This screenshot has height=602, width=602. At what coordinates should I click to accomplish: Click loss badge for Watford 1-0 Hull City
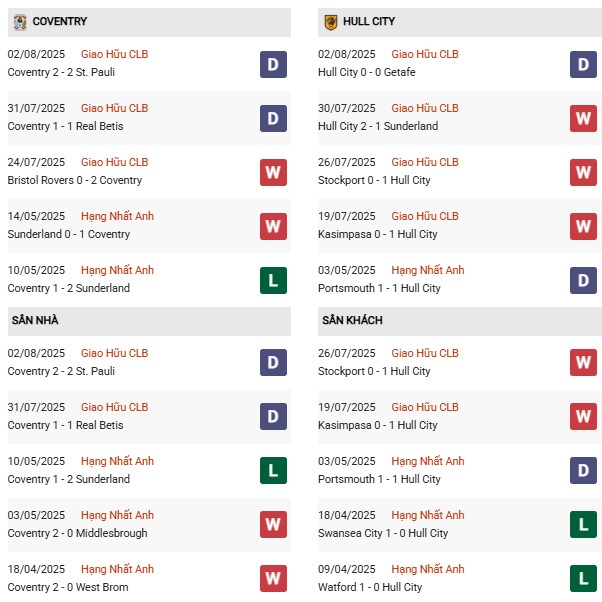pyautogui.click(x=584, y=579)
